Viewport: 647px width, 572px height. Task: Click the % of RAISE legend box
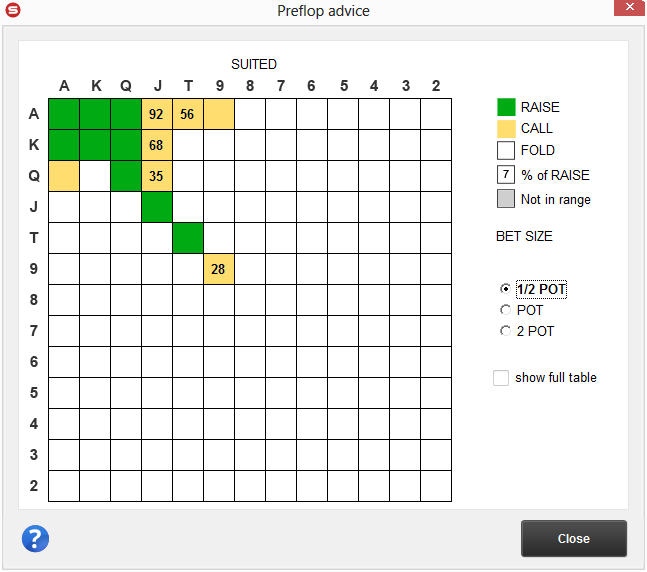click(506, 175)
